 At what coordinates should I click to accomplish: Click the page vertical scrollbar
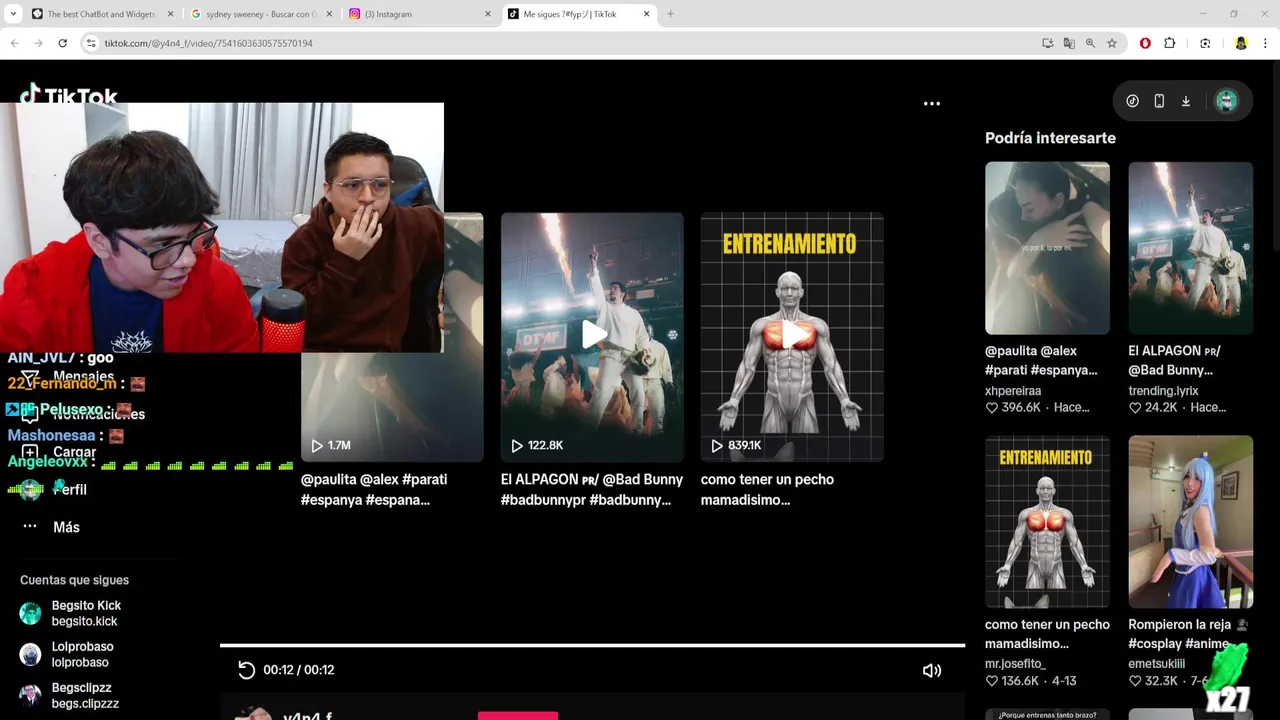pos(1274,390)
